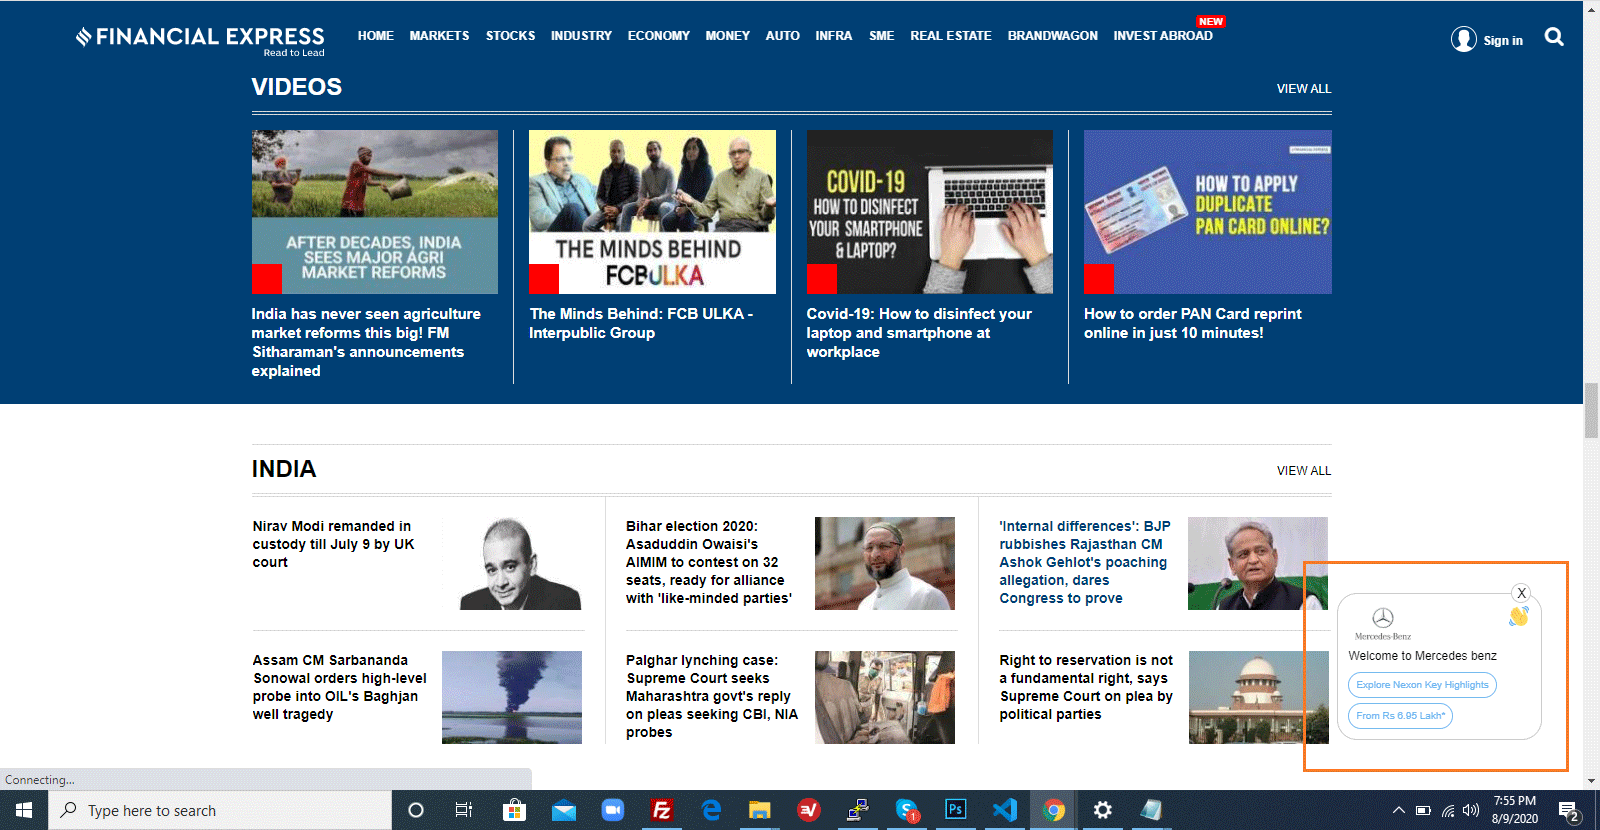Click the Mercedes-Benz logo in popup

pyautogui.click(x=1383, y=622)
